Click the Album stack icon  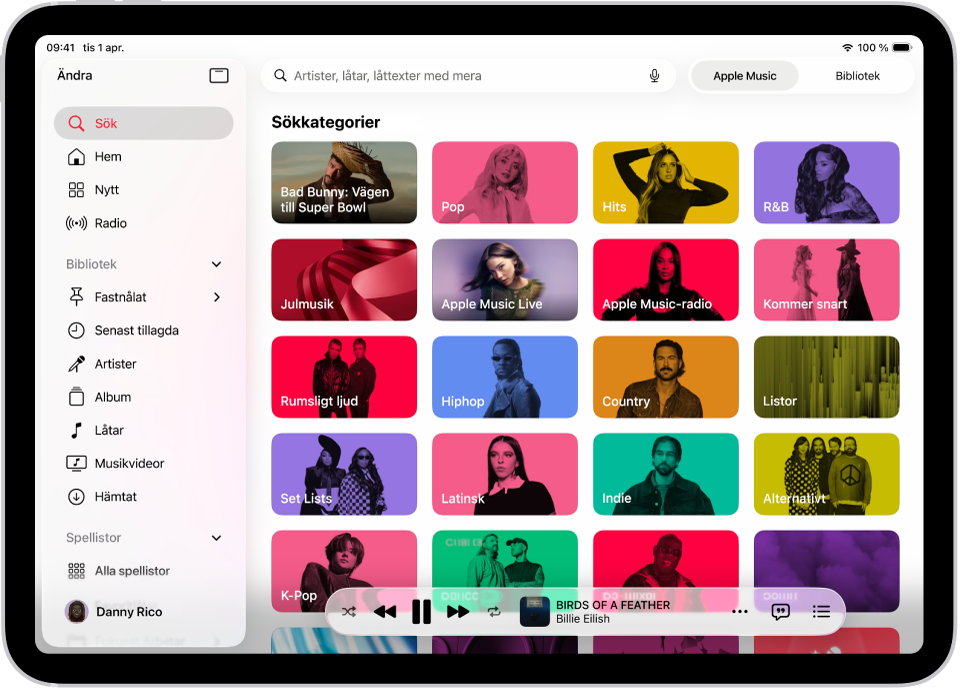76,397
